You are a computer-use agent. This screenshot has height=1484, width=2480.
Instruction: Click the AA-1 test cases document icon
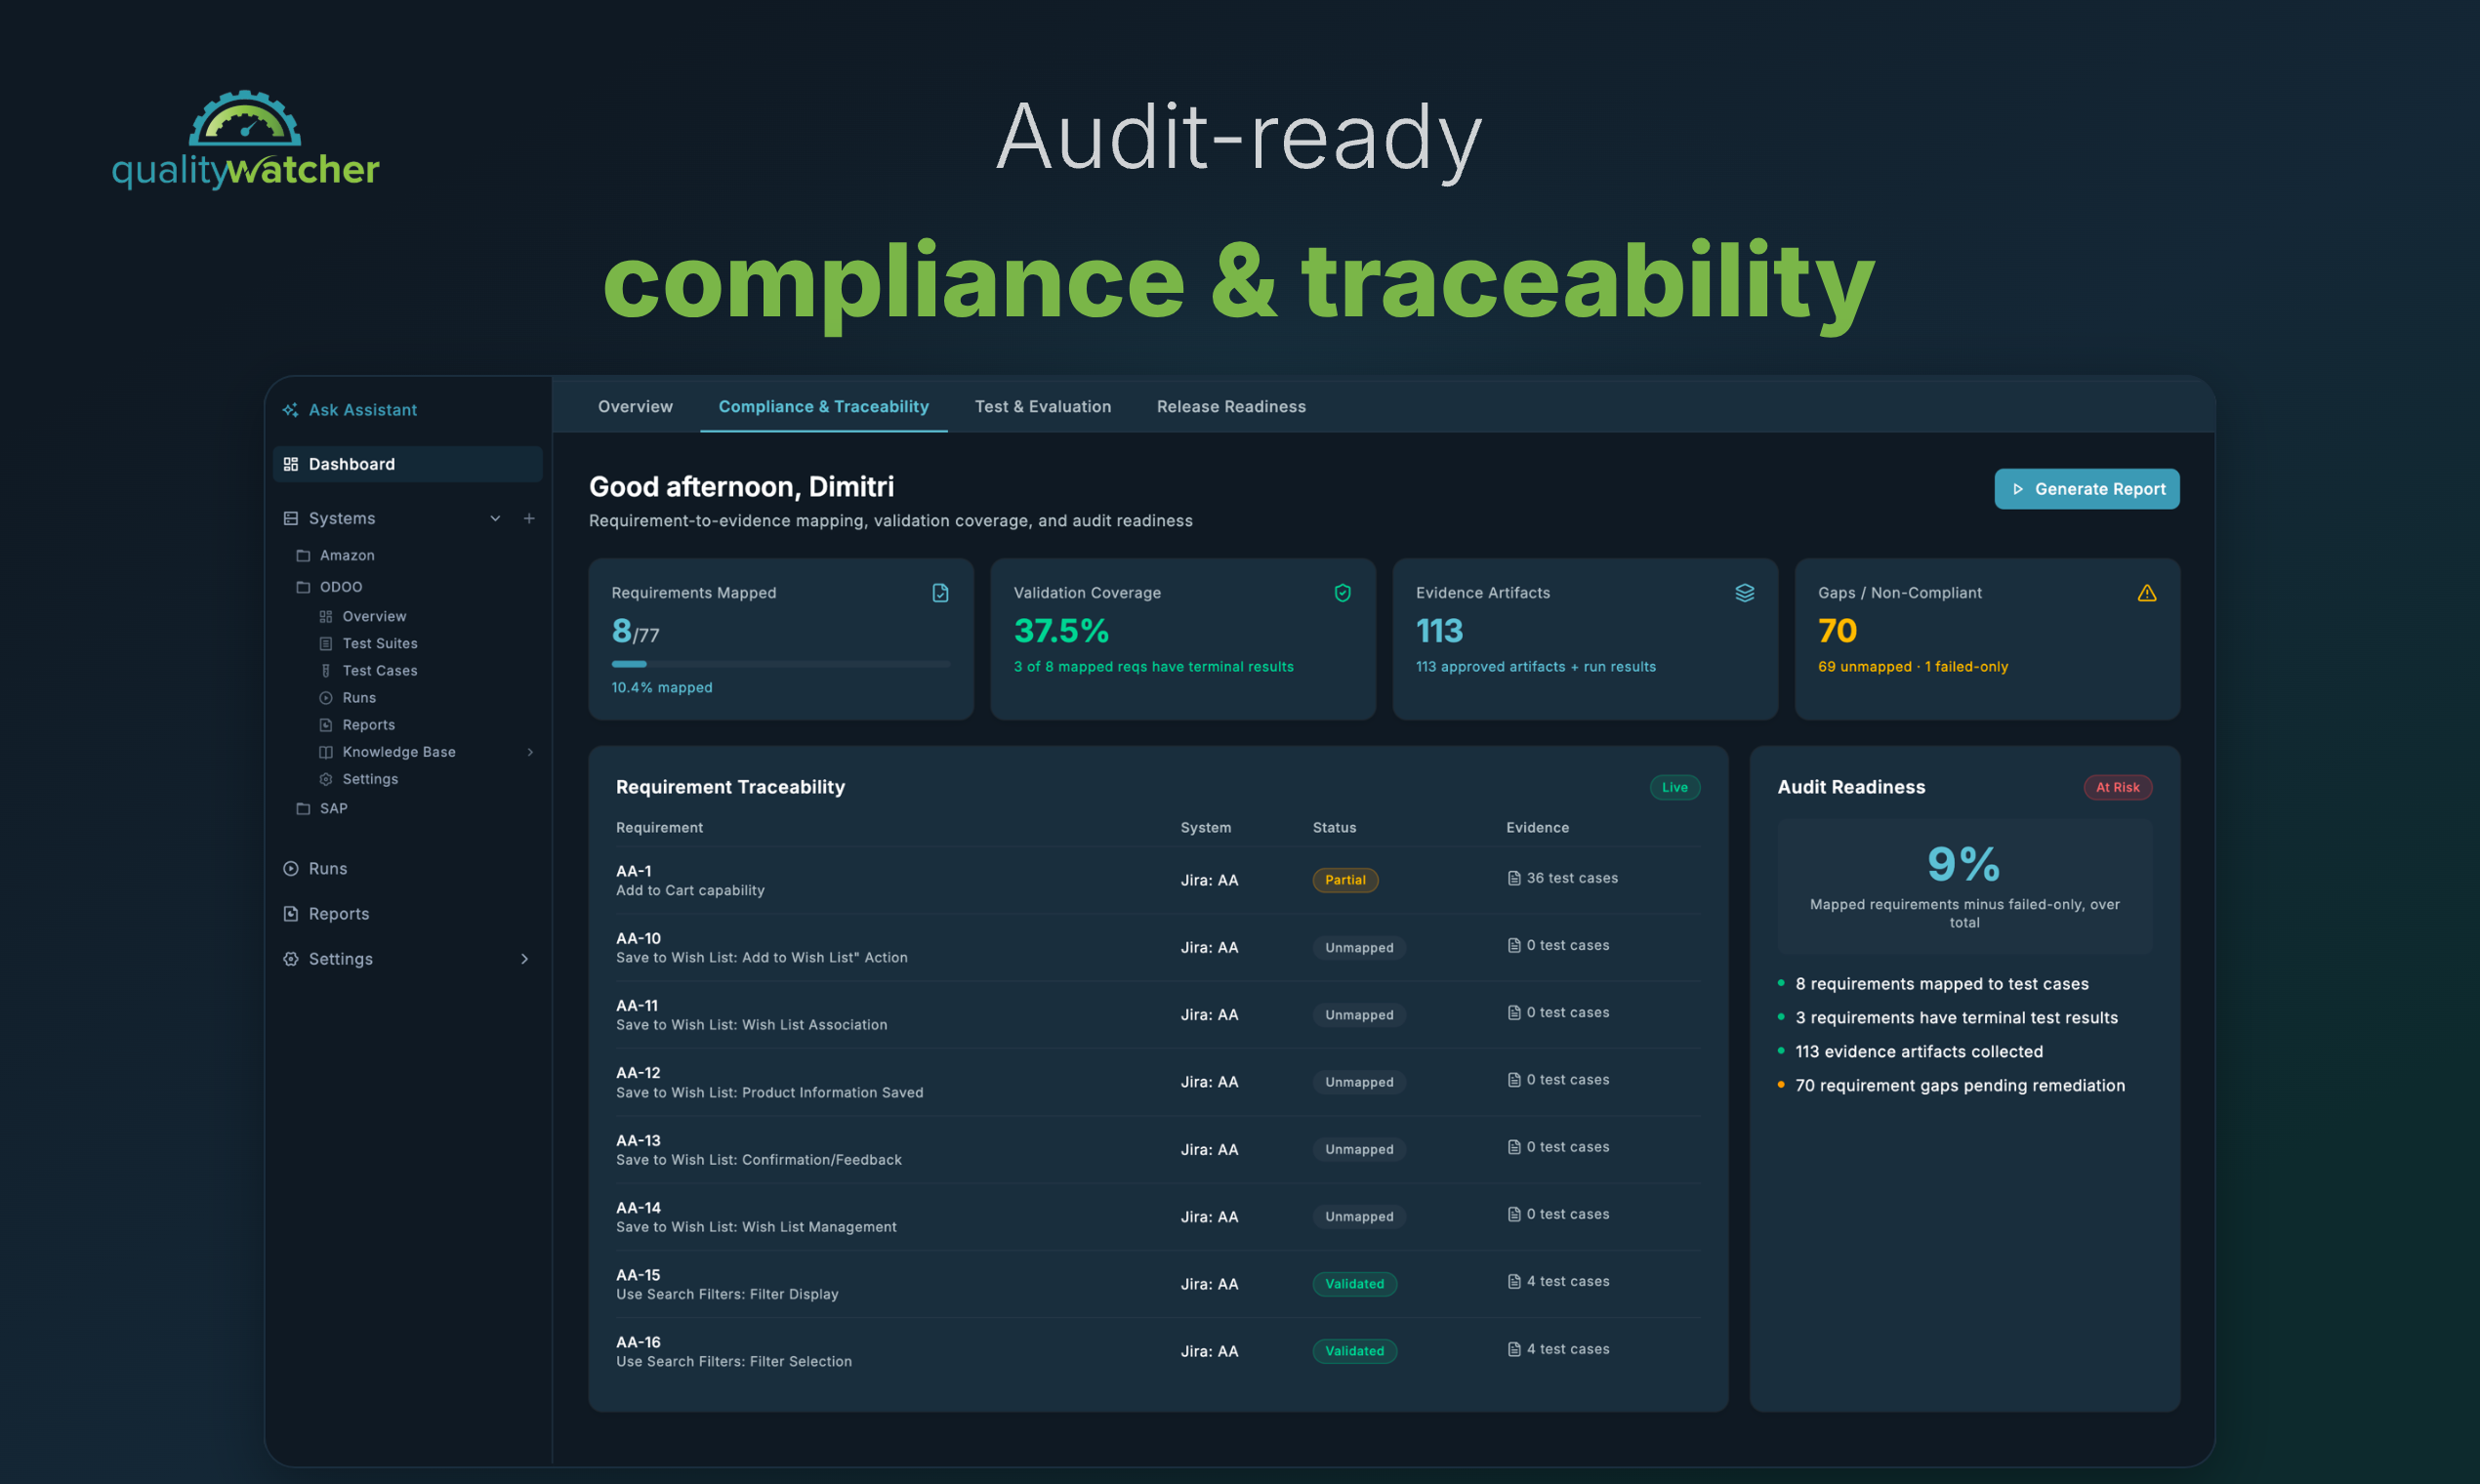coord(1514,878)
